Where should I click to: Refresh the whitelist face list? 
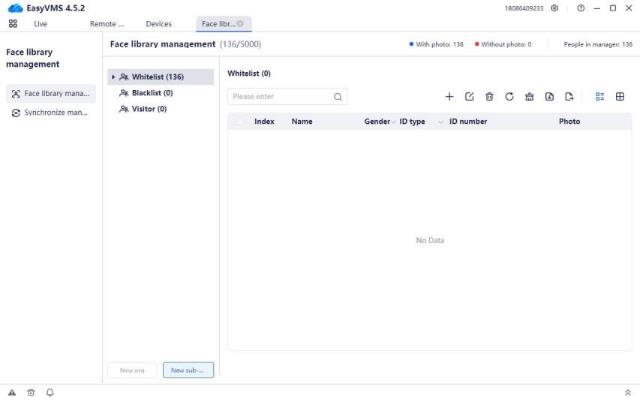pyautogui.click(x=509, y=97)
